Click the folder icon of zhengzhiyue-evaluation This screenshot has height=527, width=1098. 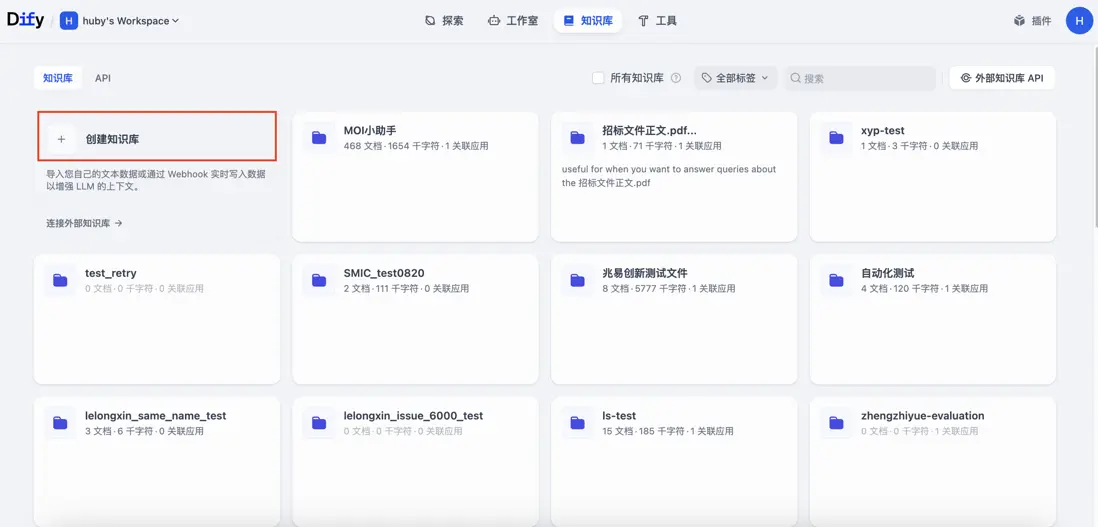(836, 423)
